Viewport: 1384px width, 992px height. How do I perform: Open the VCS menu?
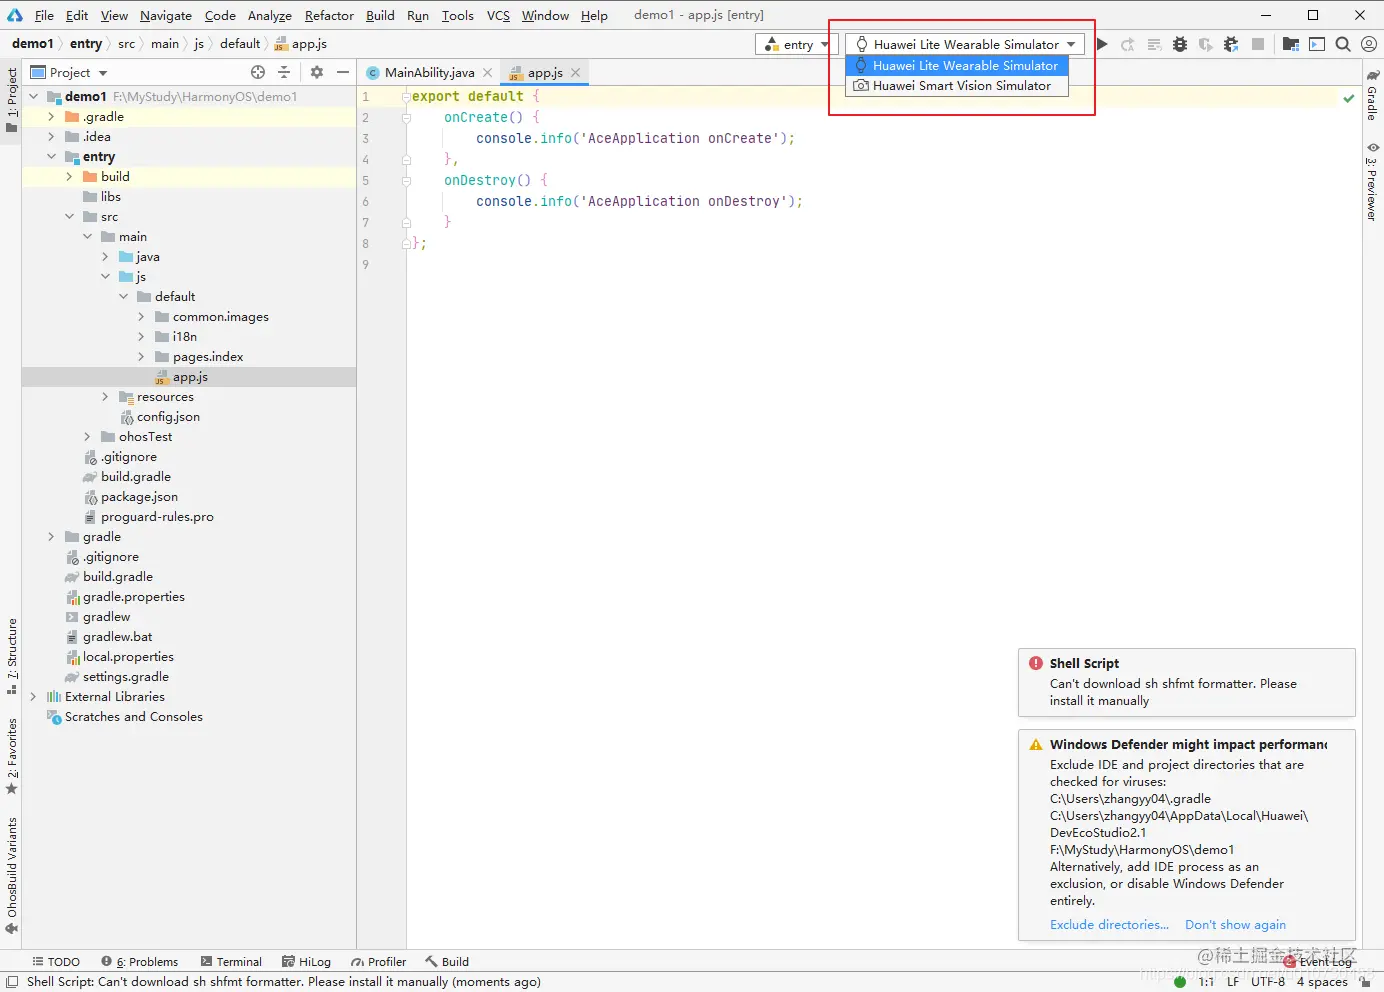[498, 15]
